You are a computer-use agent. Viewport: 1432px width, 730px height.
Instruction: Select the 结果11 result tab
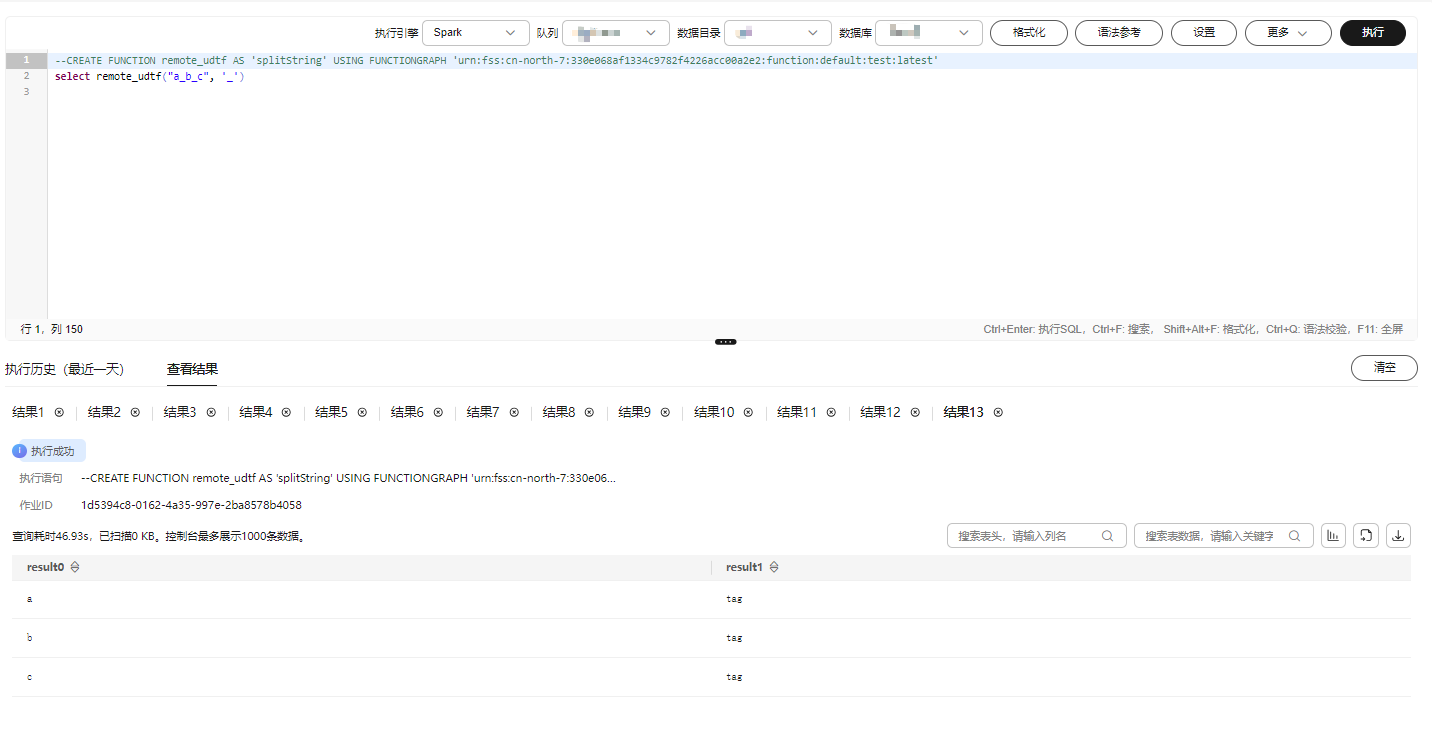click(797, 412)
